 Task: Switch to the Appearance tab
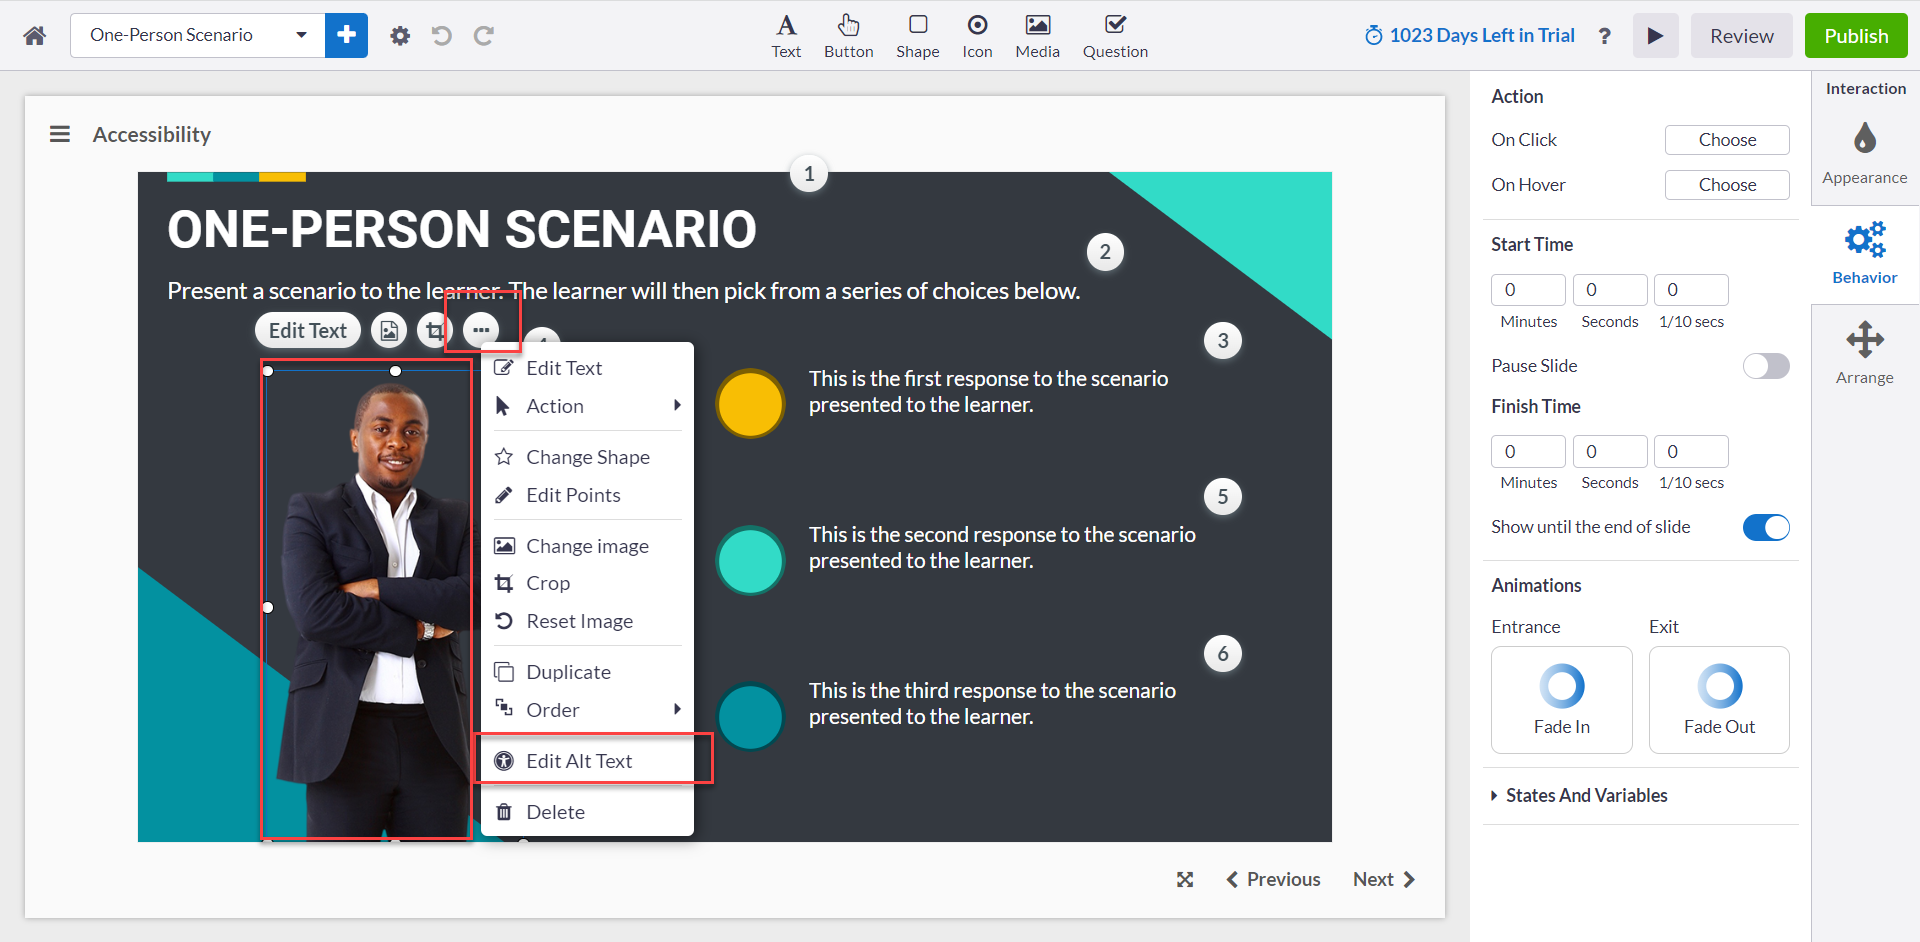1864,153
